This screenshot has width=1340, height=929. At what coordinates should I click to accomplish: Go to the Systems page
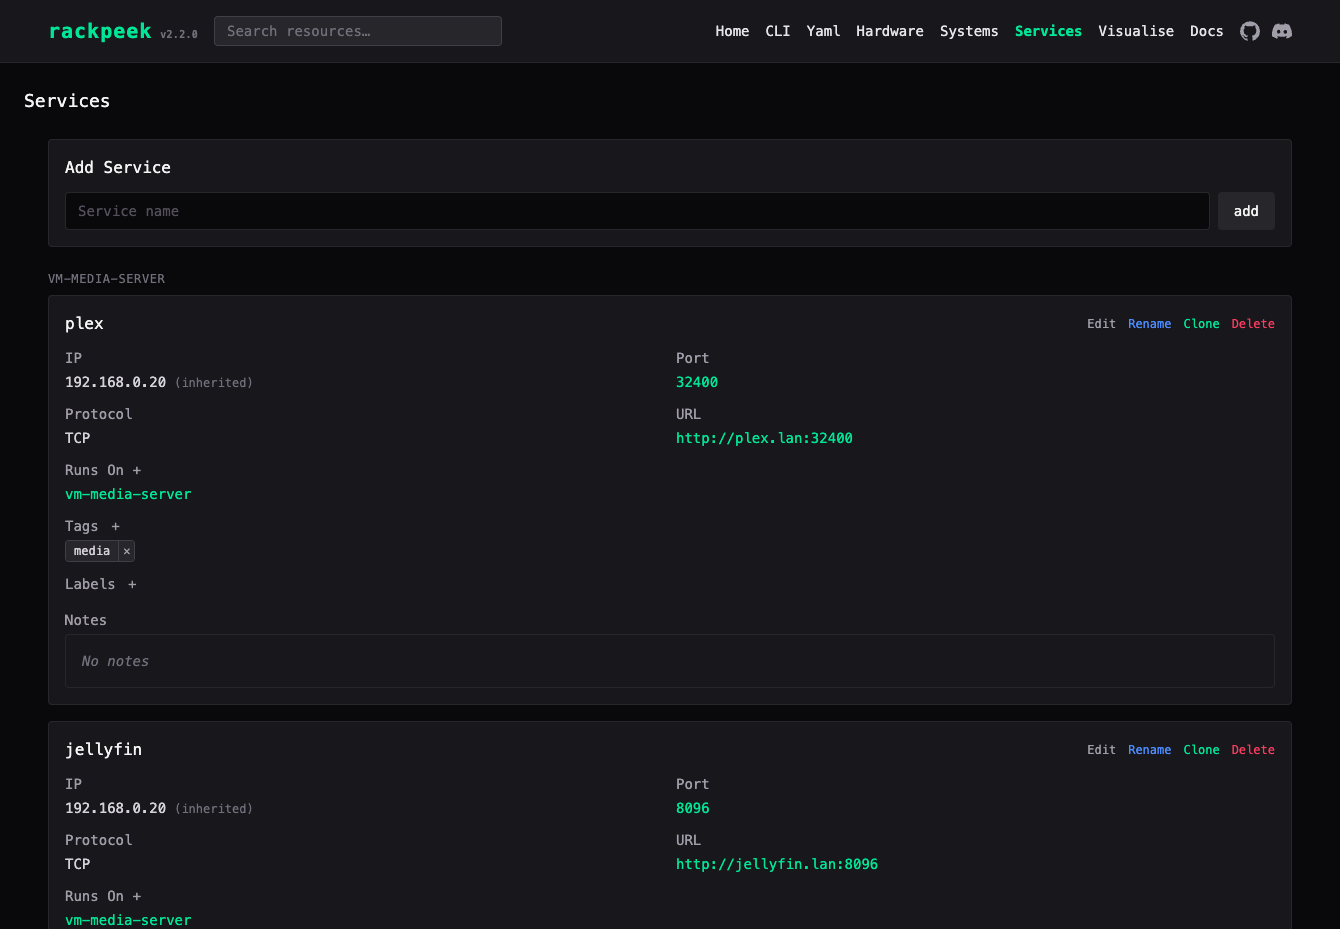point(969,31)
